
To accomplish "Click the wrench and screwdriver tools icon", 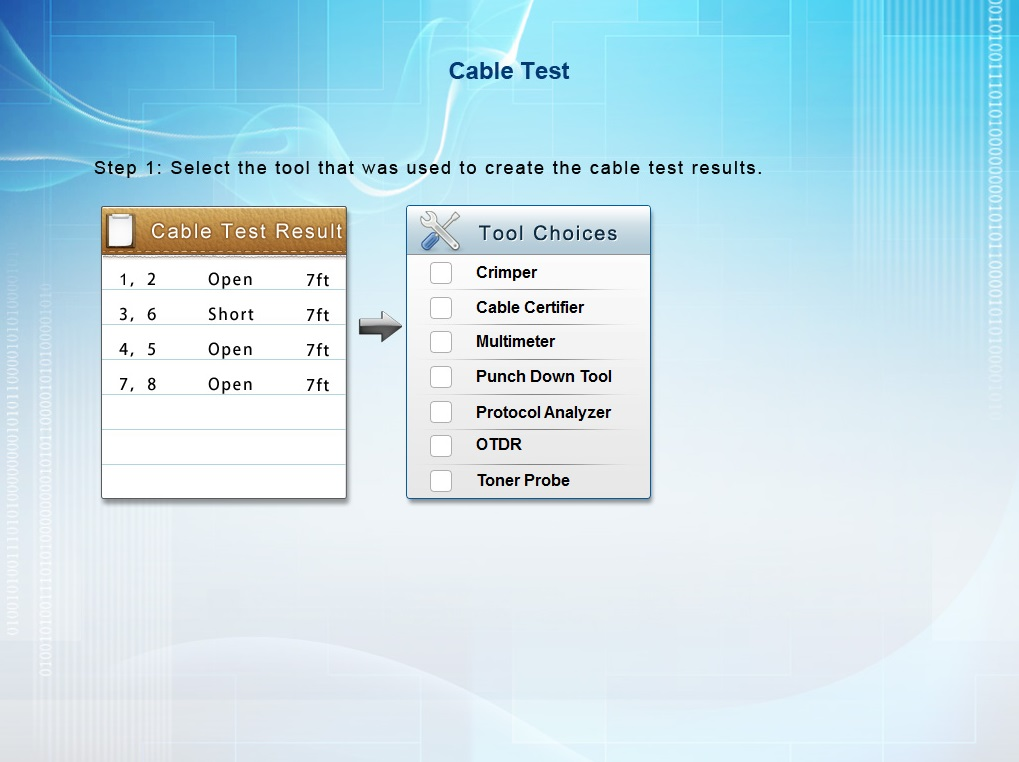I will coord(440,232).
